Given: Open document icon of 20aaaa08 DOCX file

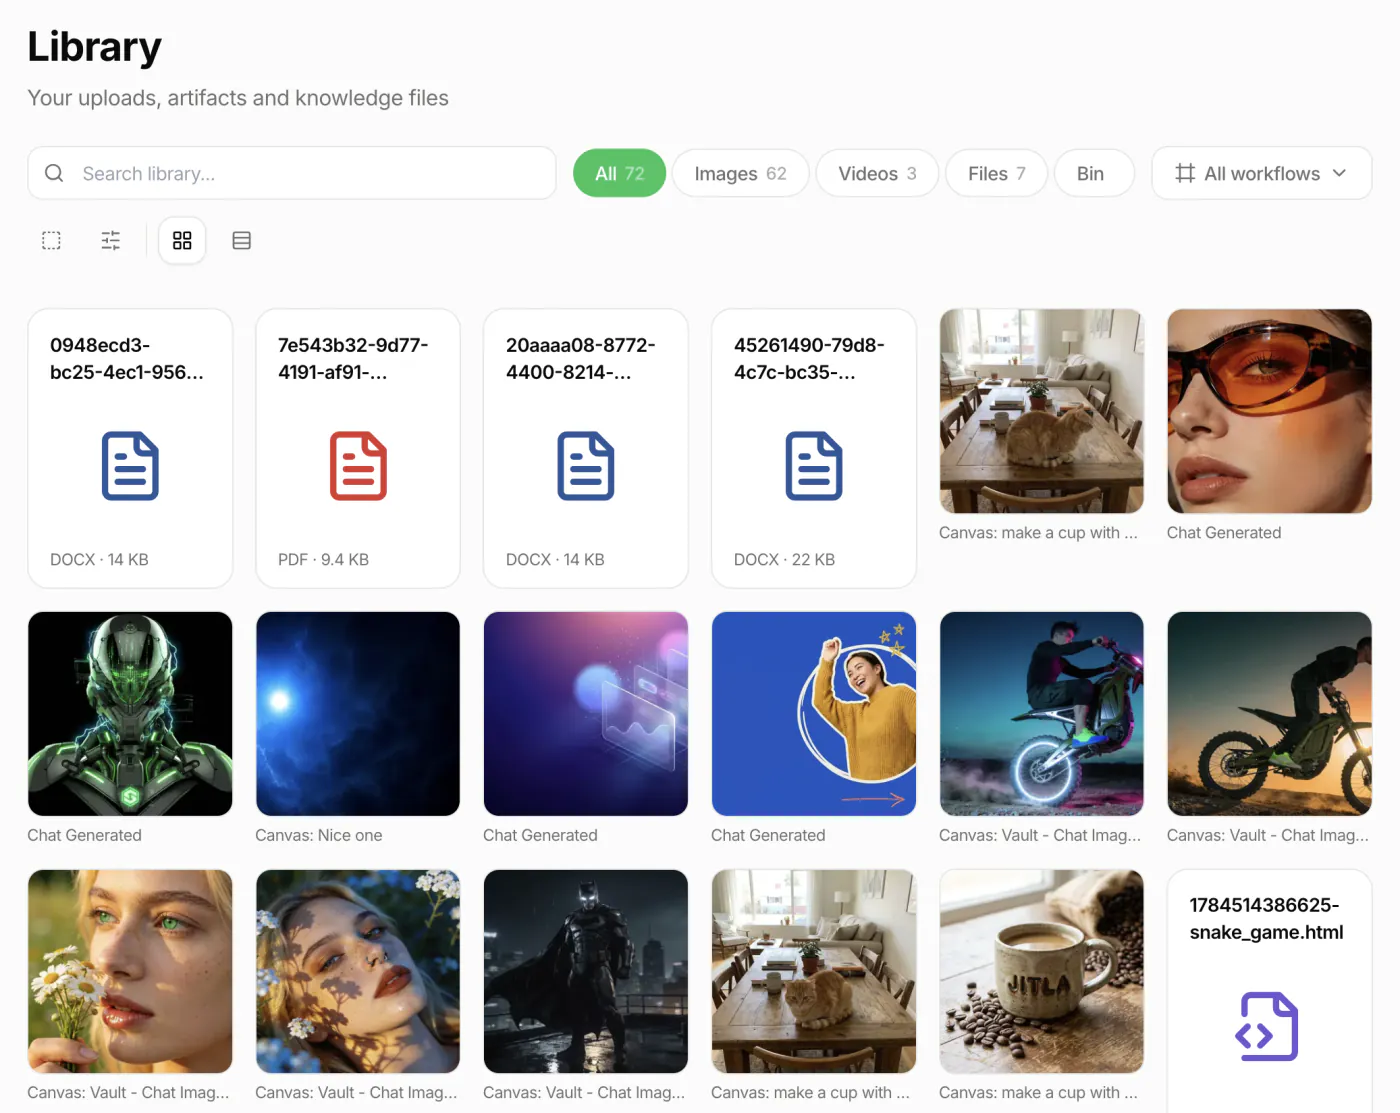Looking at the screenshot, I should point(586,466).
